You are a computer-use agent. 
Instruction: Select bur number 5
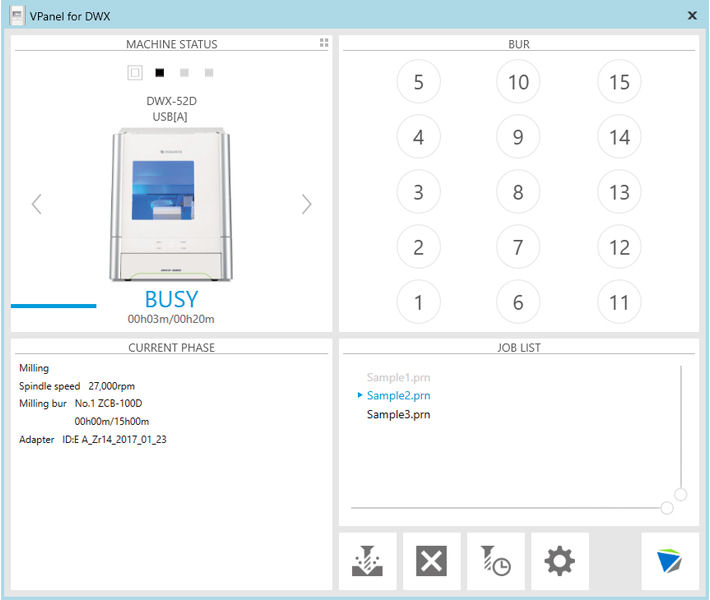point(418,82)
